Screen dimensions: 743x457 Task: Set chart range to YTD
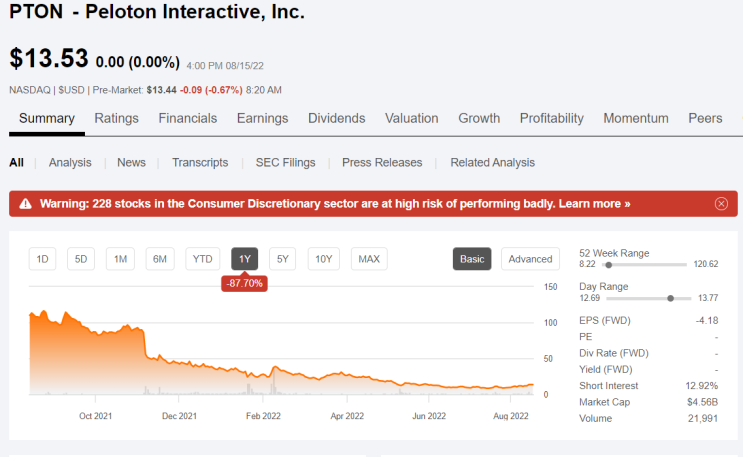[x=202, y=259]
